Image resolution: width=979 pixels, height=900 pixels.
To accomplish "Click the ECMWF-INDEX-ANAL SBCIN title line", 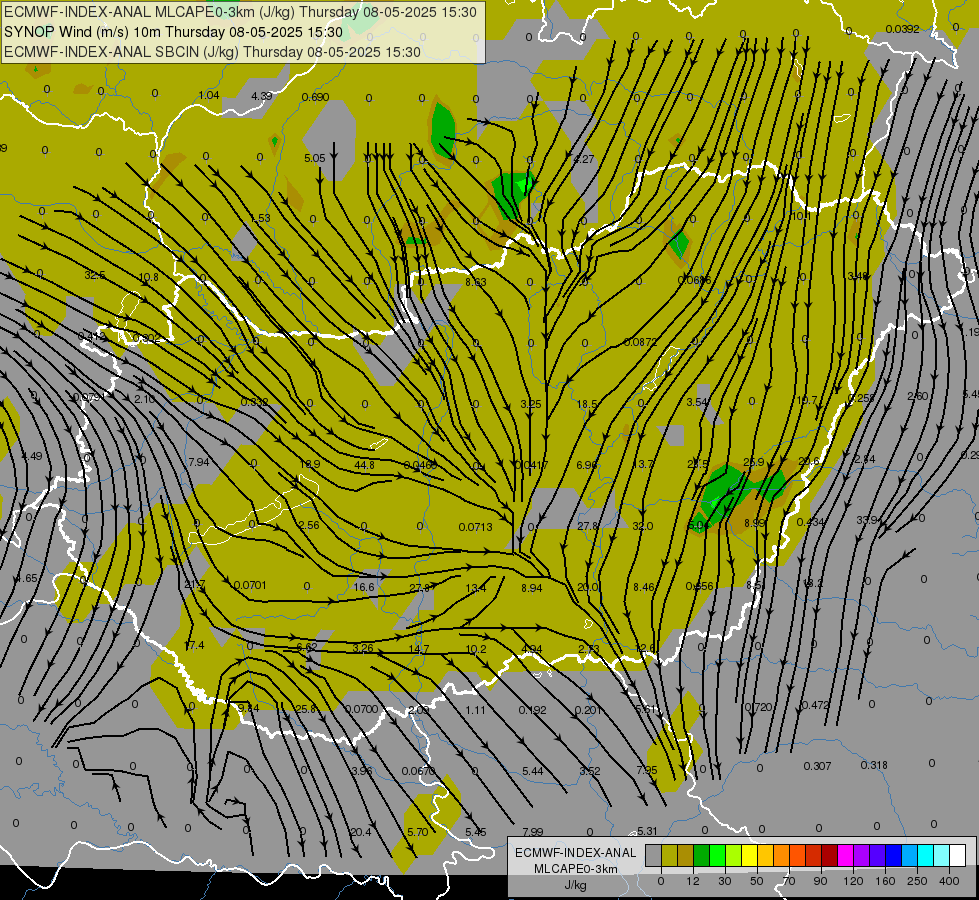I will (x=212, y=52).
